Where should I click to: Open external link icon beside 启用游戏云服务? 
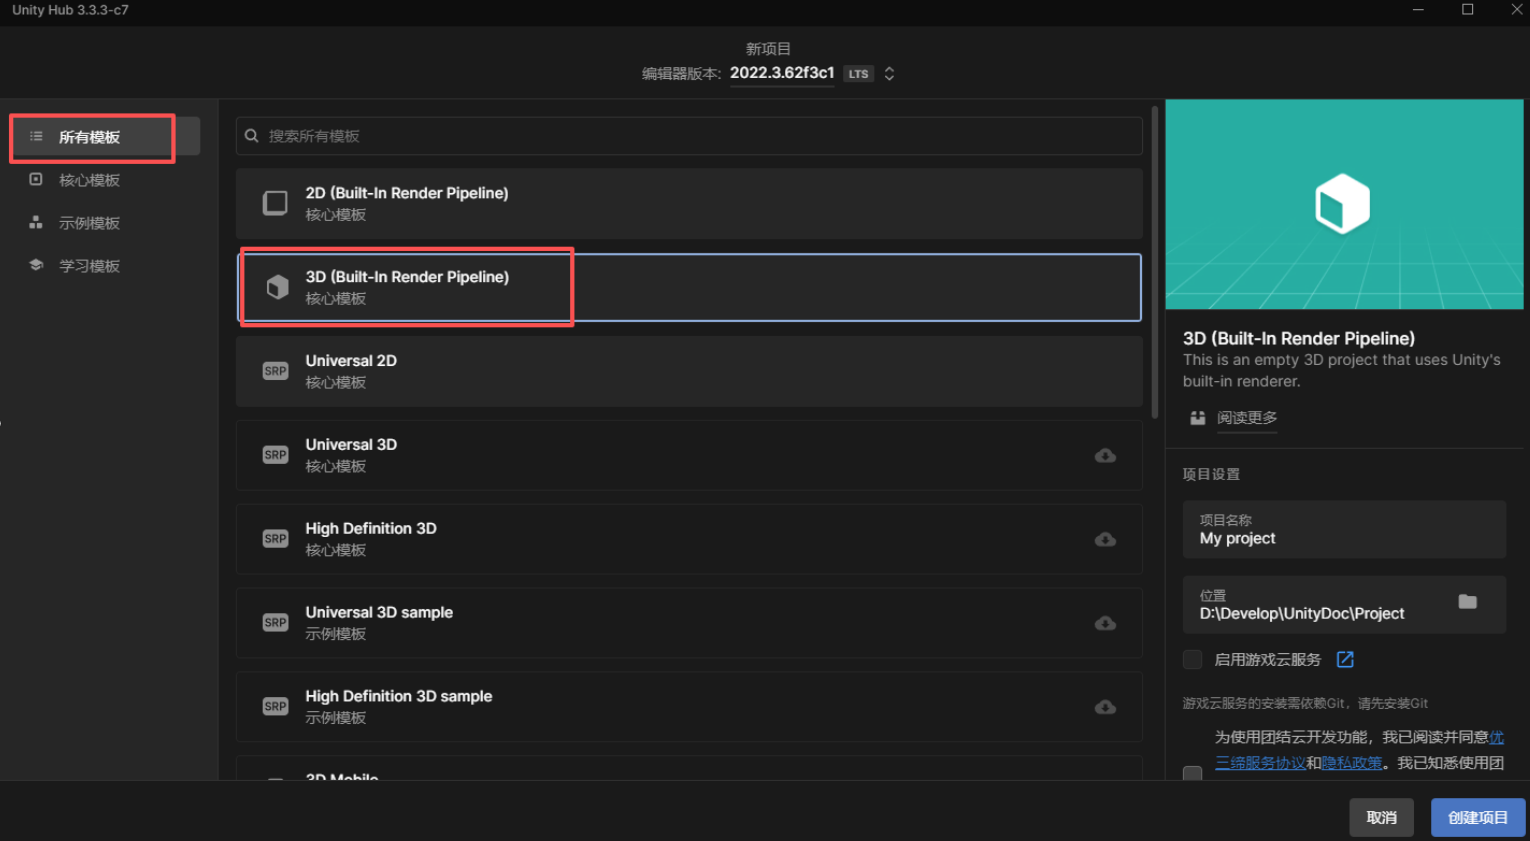click(1345, 660)
